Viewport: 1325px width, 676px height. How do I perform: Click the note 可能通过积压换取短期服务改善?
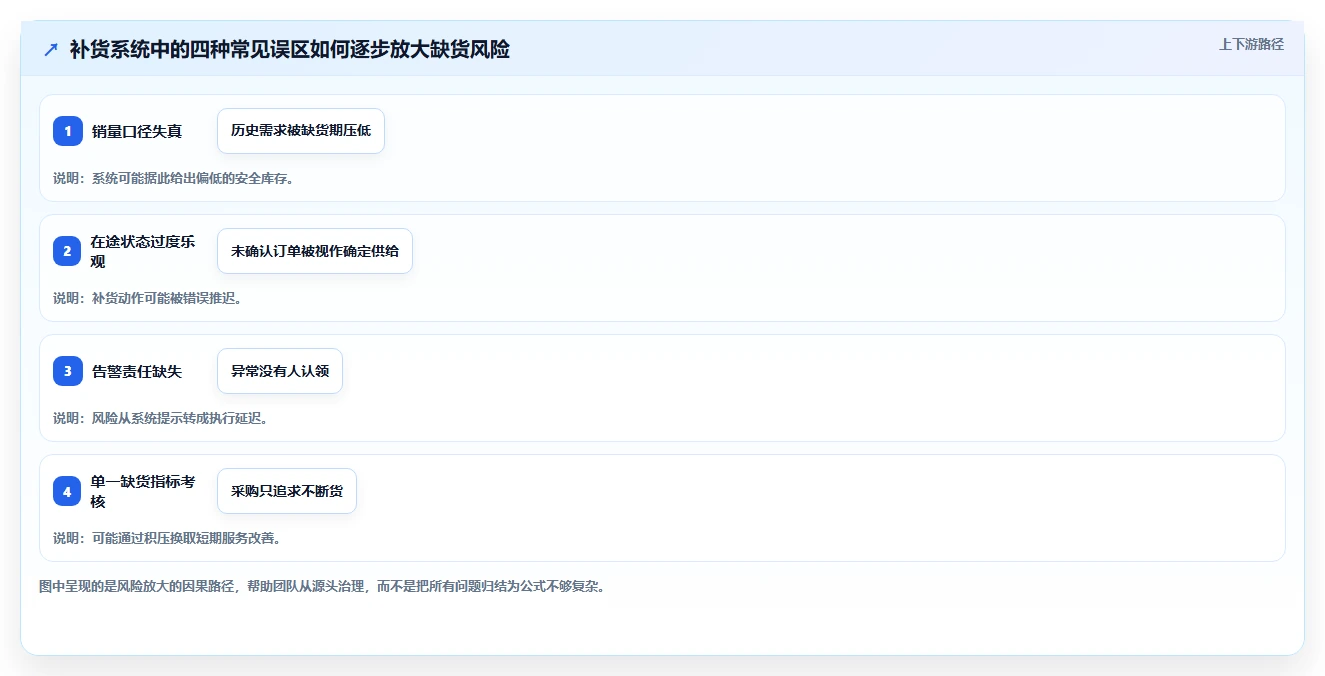click(x=188, y=538)
